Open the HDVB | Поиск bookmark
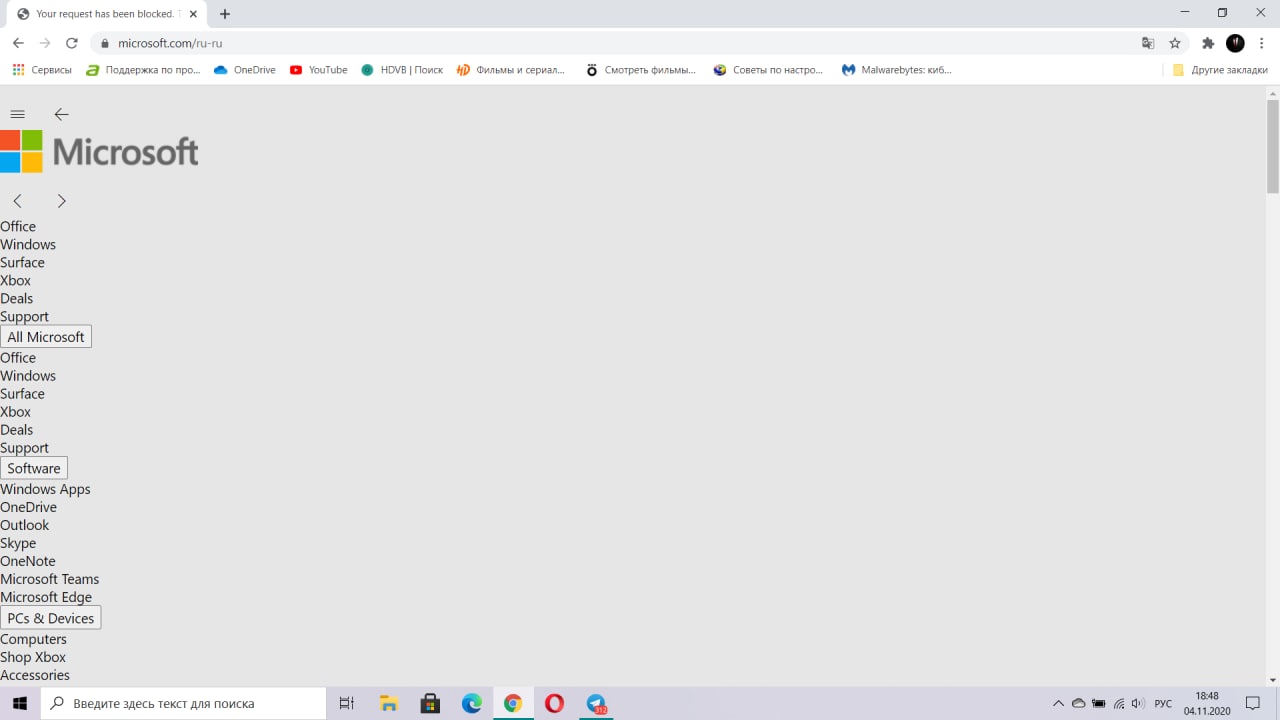The image size is (1280, 720). pyautogui.click(x=402, y=70)
